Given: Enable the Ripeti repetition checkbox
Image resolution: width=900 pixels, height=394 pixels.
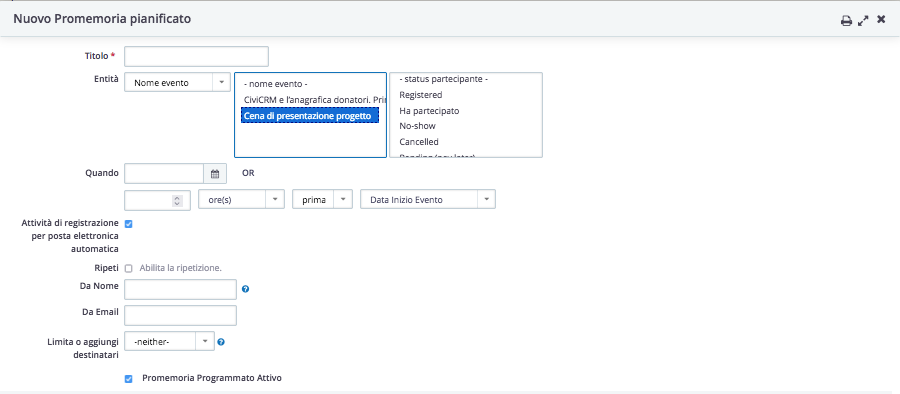Looking at the screenshot, I should tap(129, 268).
